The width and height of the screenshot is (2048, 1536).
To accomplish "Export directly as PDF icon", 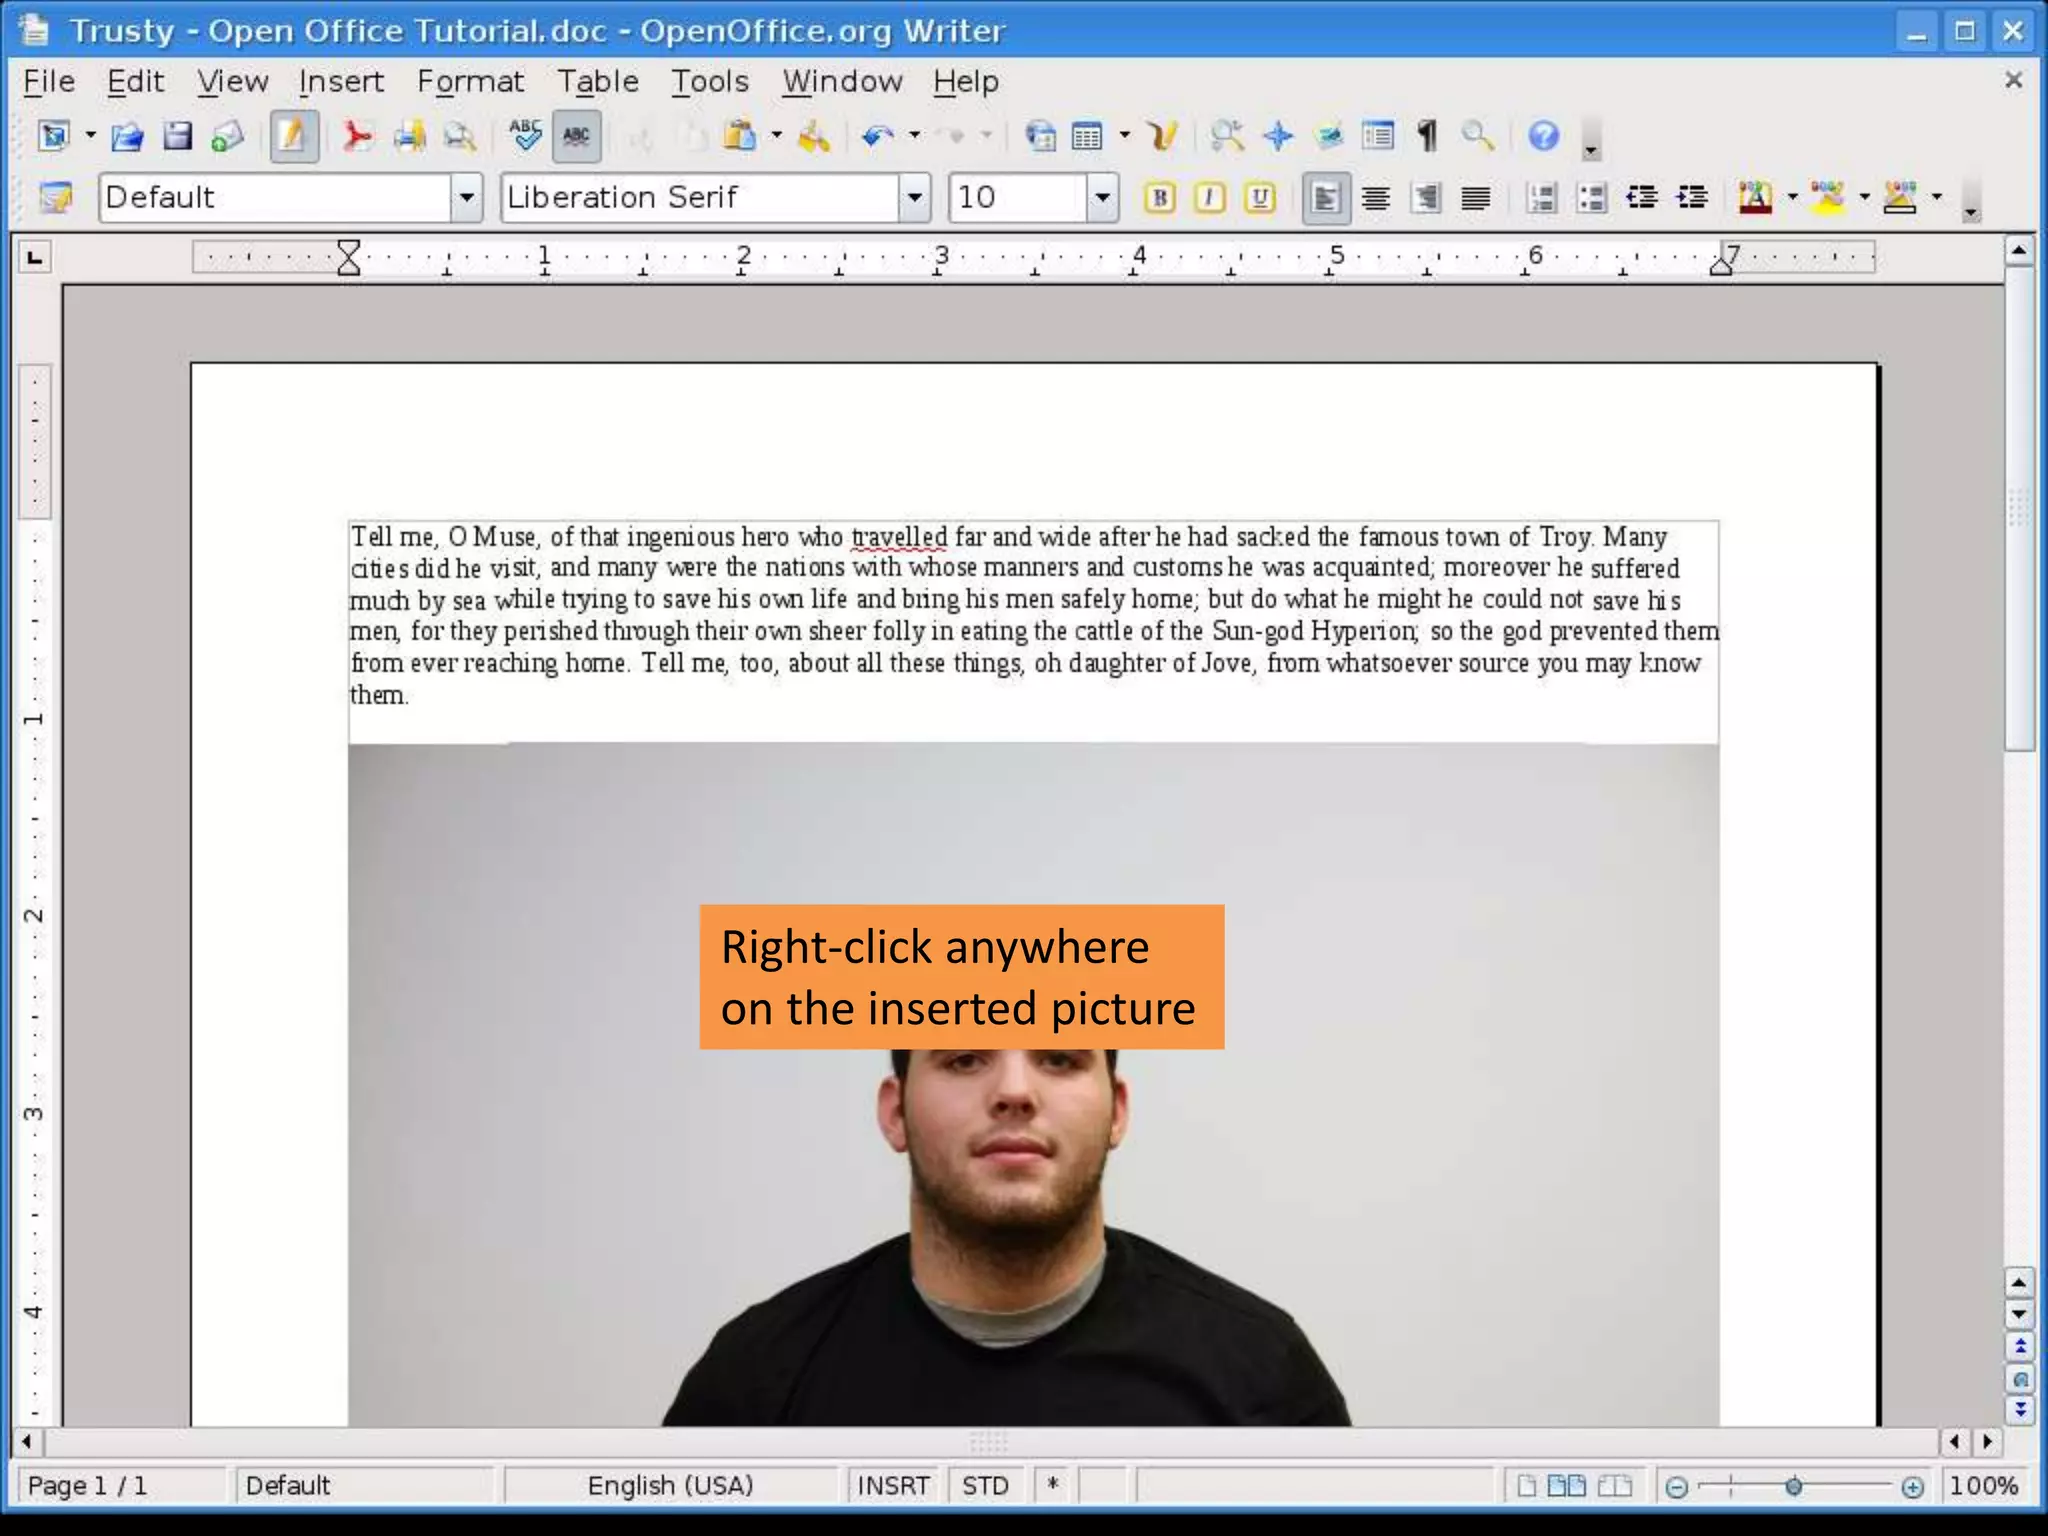I will tap(357, 136).
